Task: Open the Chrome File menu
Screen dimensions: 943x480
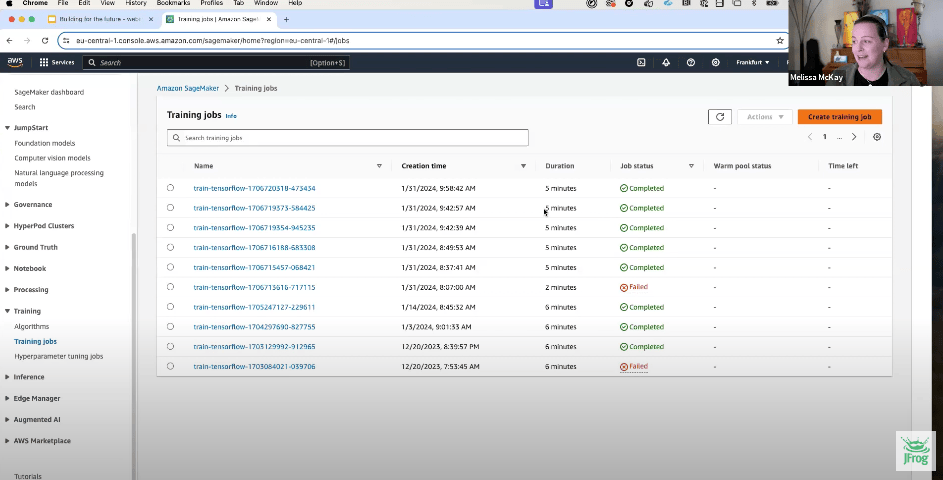Action: (x=63, y=3)
